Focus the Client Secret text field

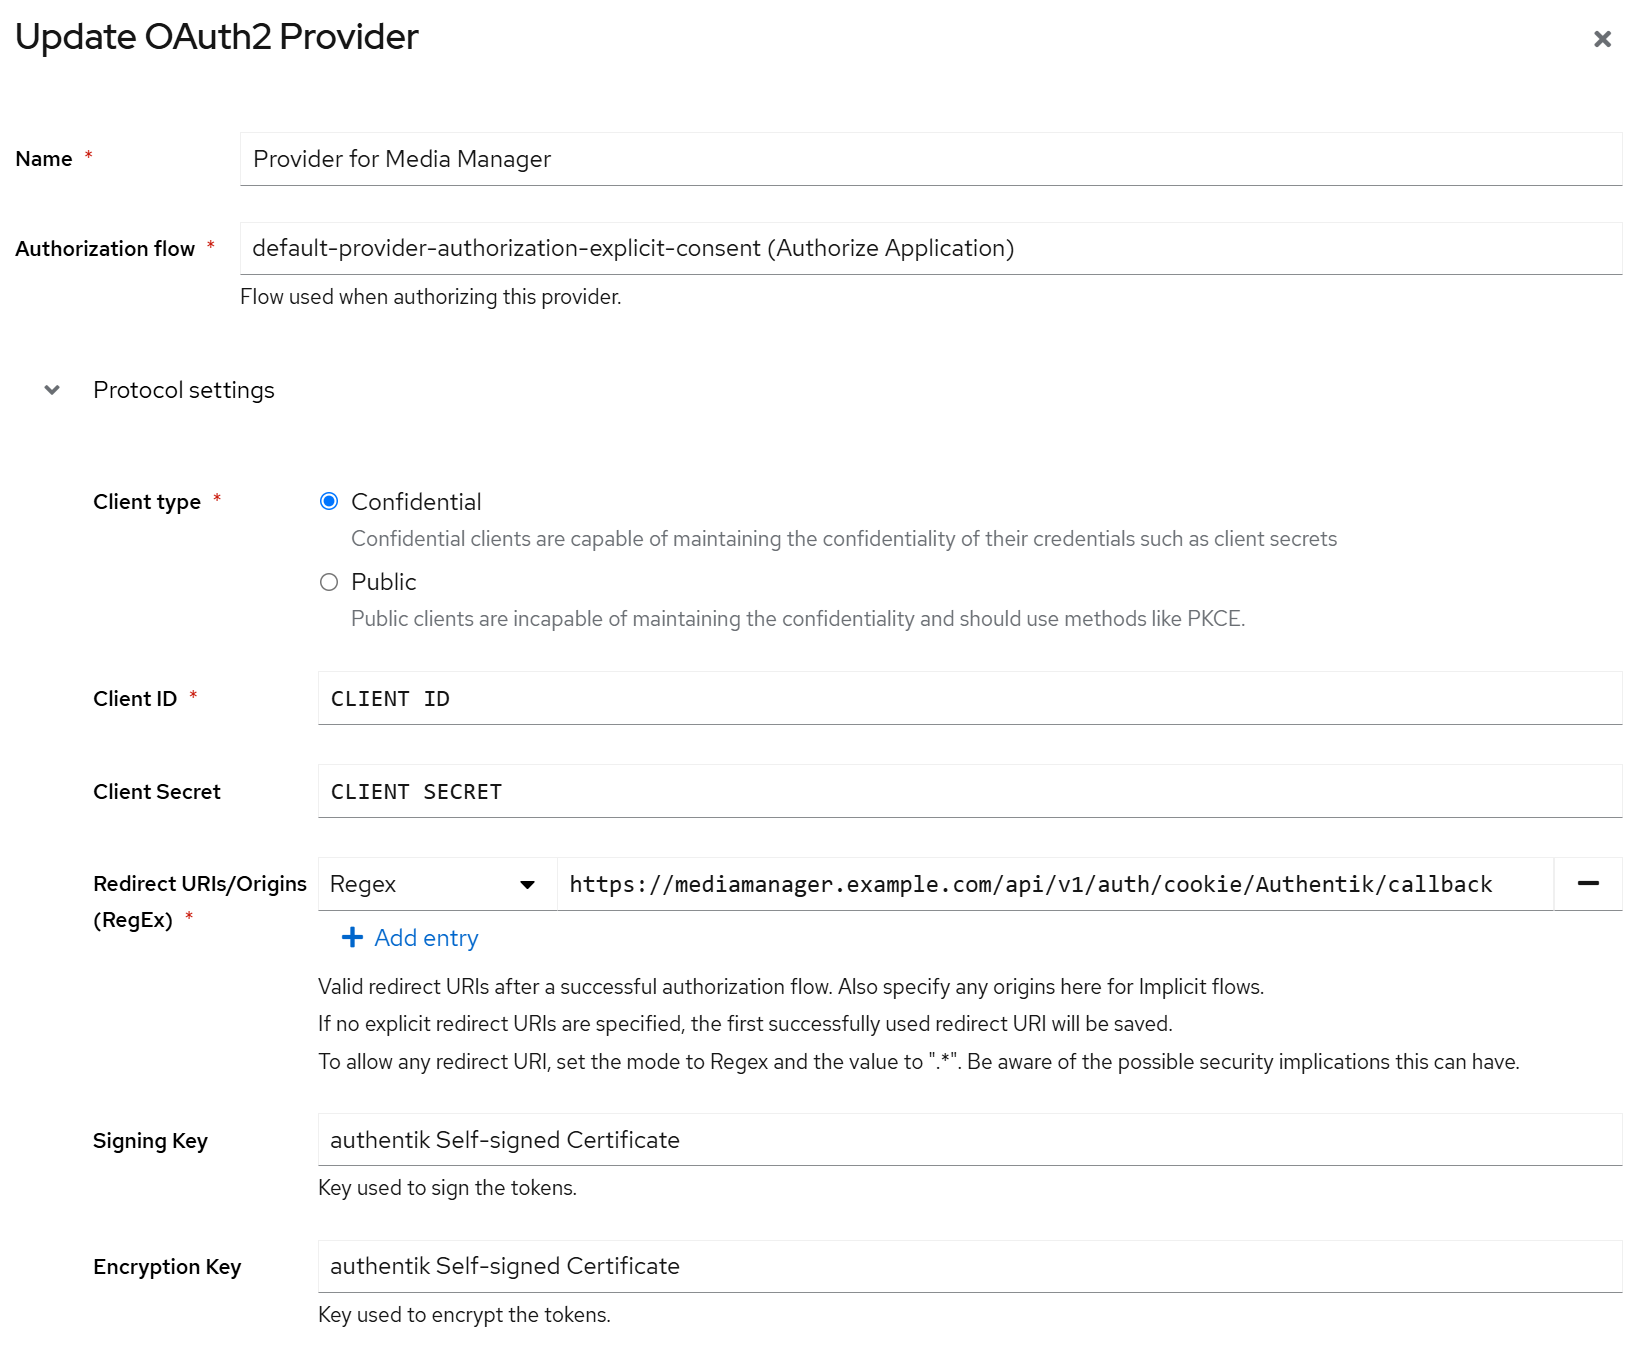(969, 792)
